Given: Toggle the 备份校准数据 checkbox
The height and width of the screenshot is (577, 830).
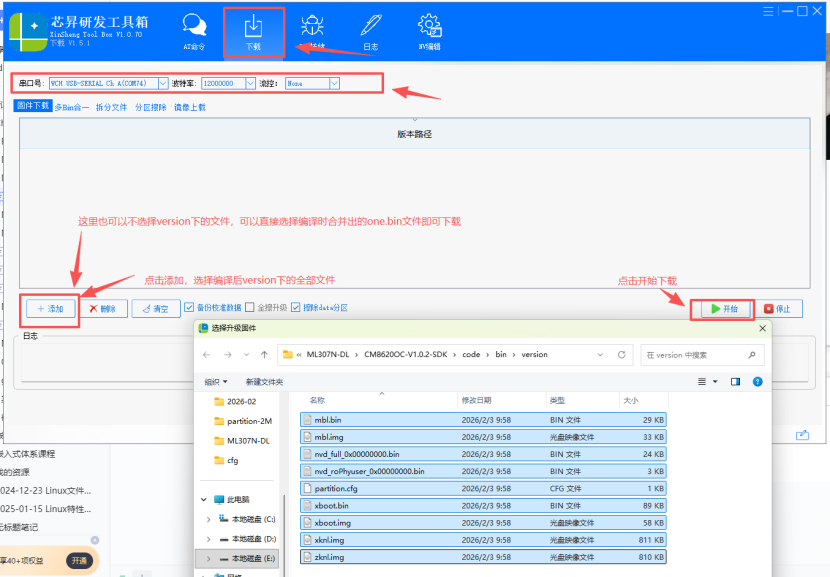Looking at the screenshot, I should pyautogui.click(x=189, y=308).
